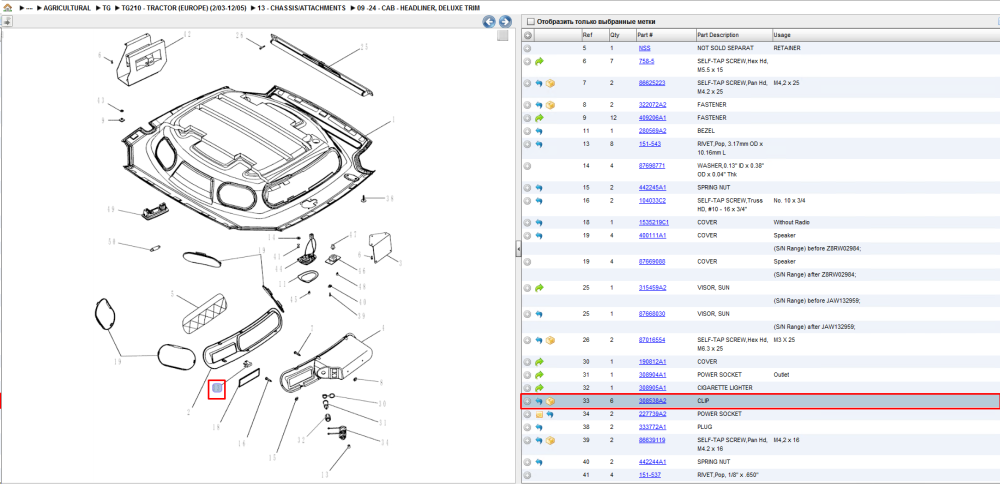Open the '---' breadcrumb root
This screenshot has width=1000, height=484.
[x=29, y=8]
